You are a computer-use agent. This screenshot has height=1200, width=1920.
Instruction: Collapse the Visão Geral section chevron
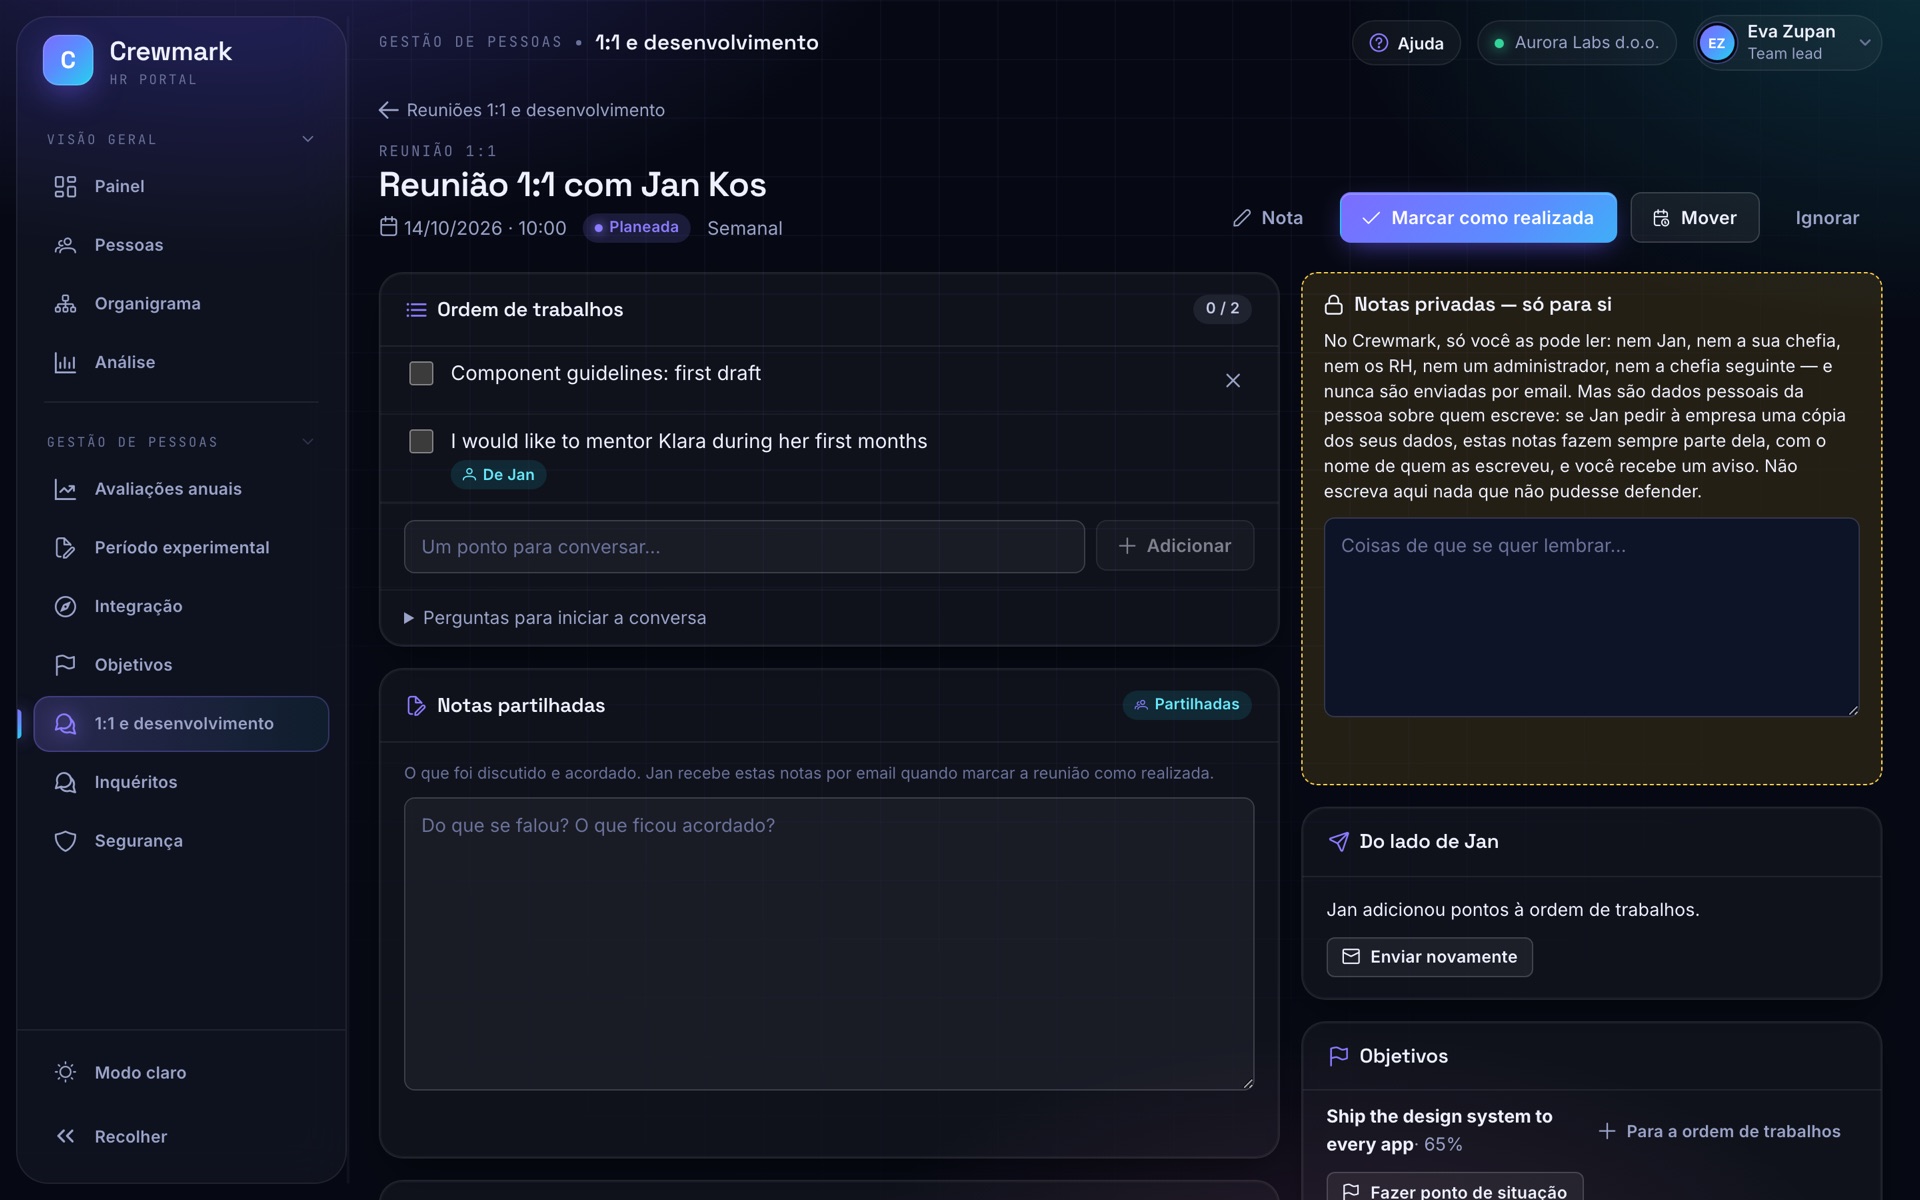tap(308, 139)
